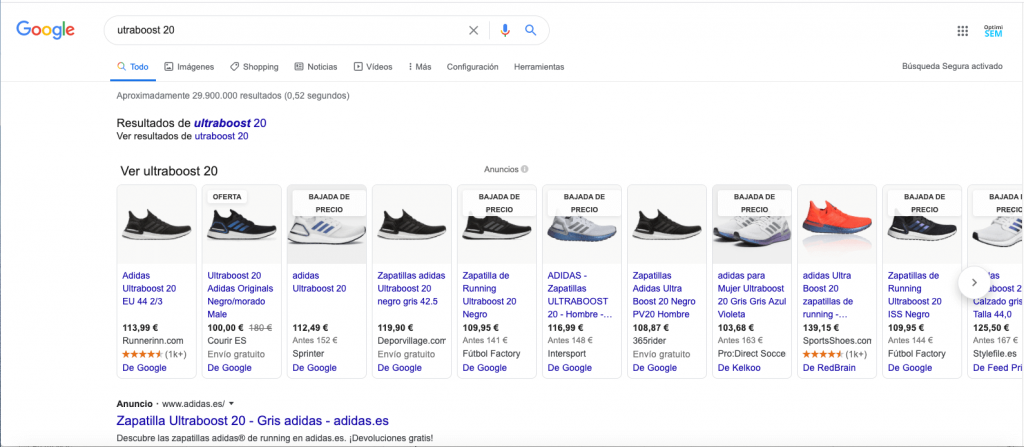Click the Google logo
The width and height of the screenshot is (1024, 447).
click(x=46, y=29)
